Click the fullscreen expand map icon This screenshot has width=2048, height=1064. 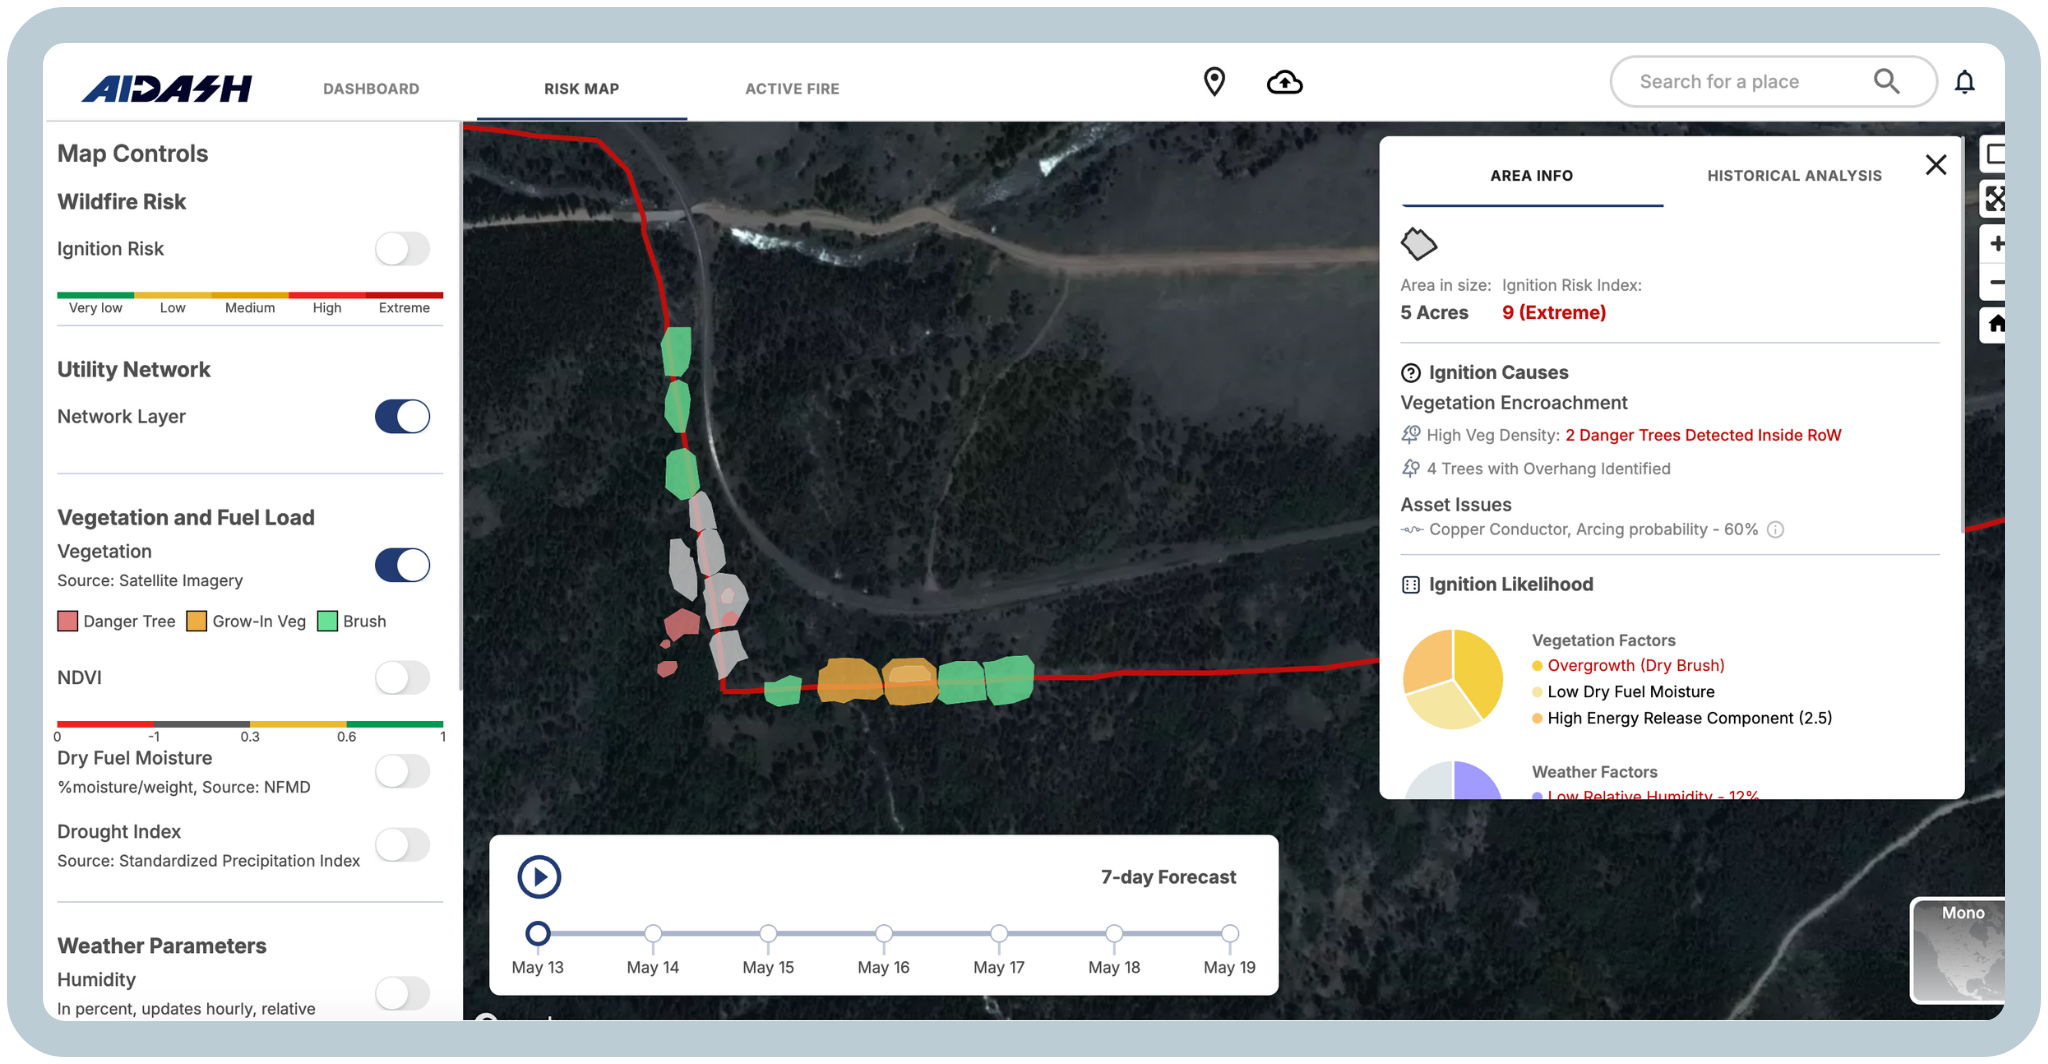pyautogui.click(x=1995, y=200)
